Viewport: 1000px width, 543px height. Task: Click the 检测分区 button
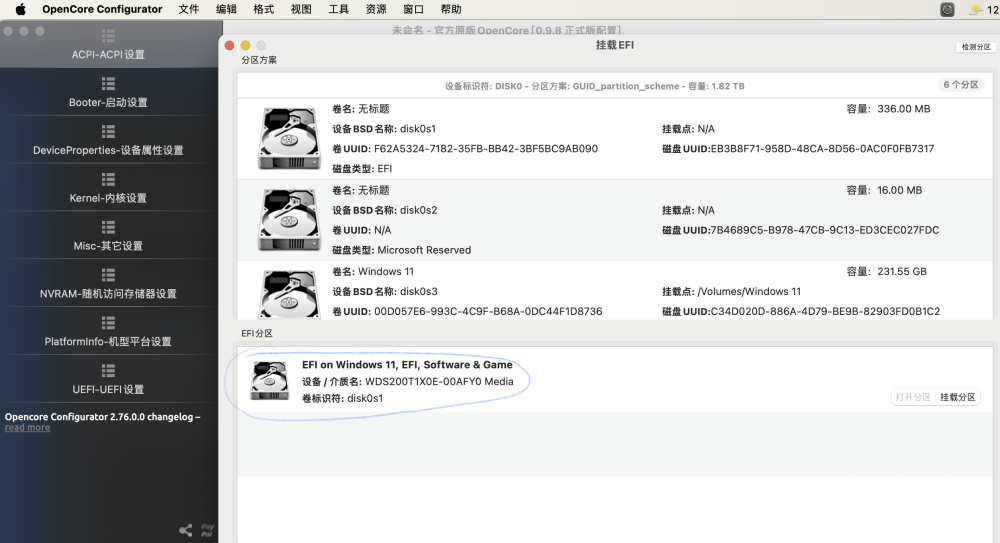[x=976, y=47]
